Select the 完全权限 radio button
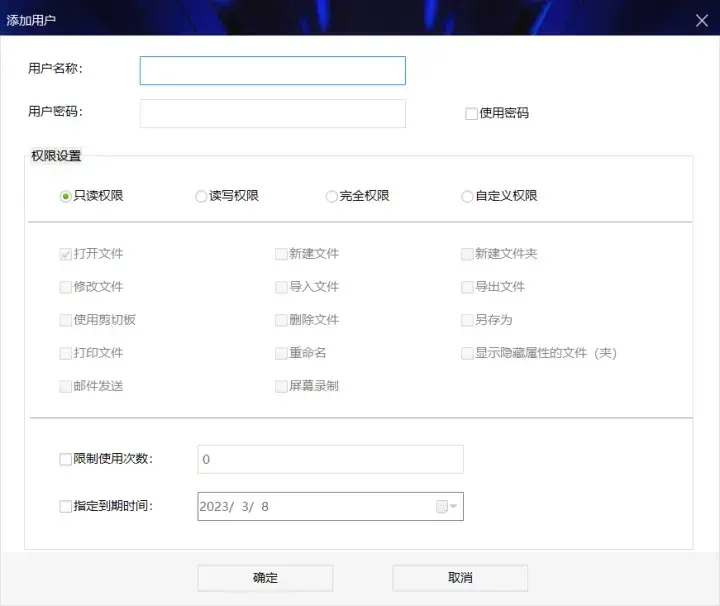The width and height of the screenshot is (720, 606). (332, 196)
